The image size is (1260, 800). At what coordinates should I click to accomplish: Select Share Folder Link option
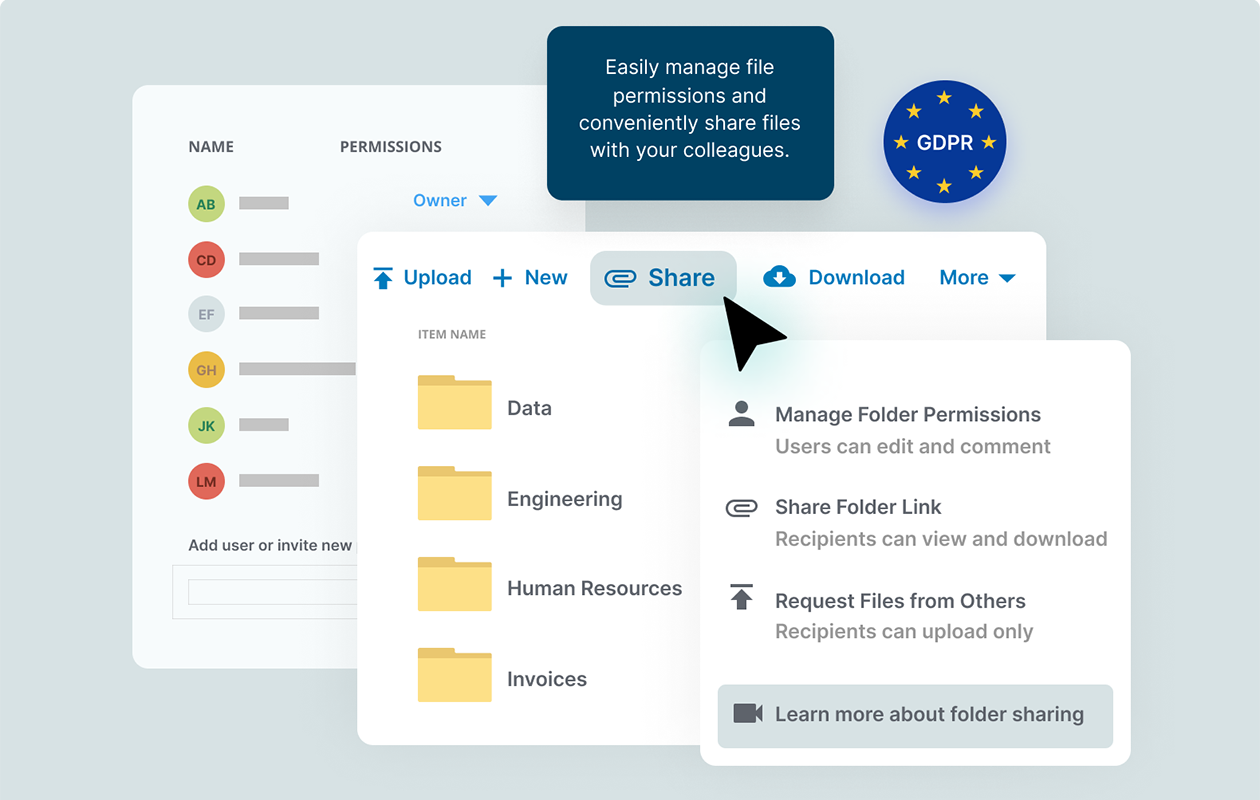coord(858,507)
